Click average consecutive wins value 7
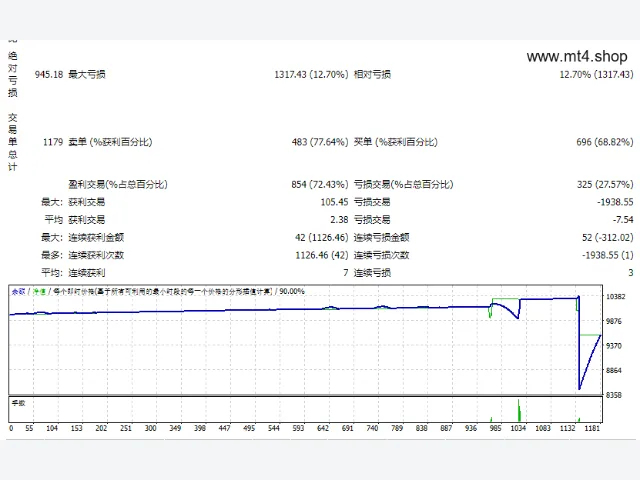 346,273
